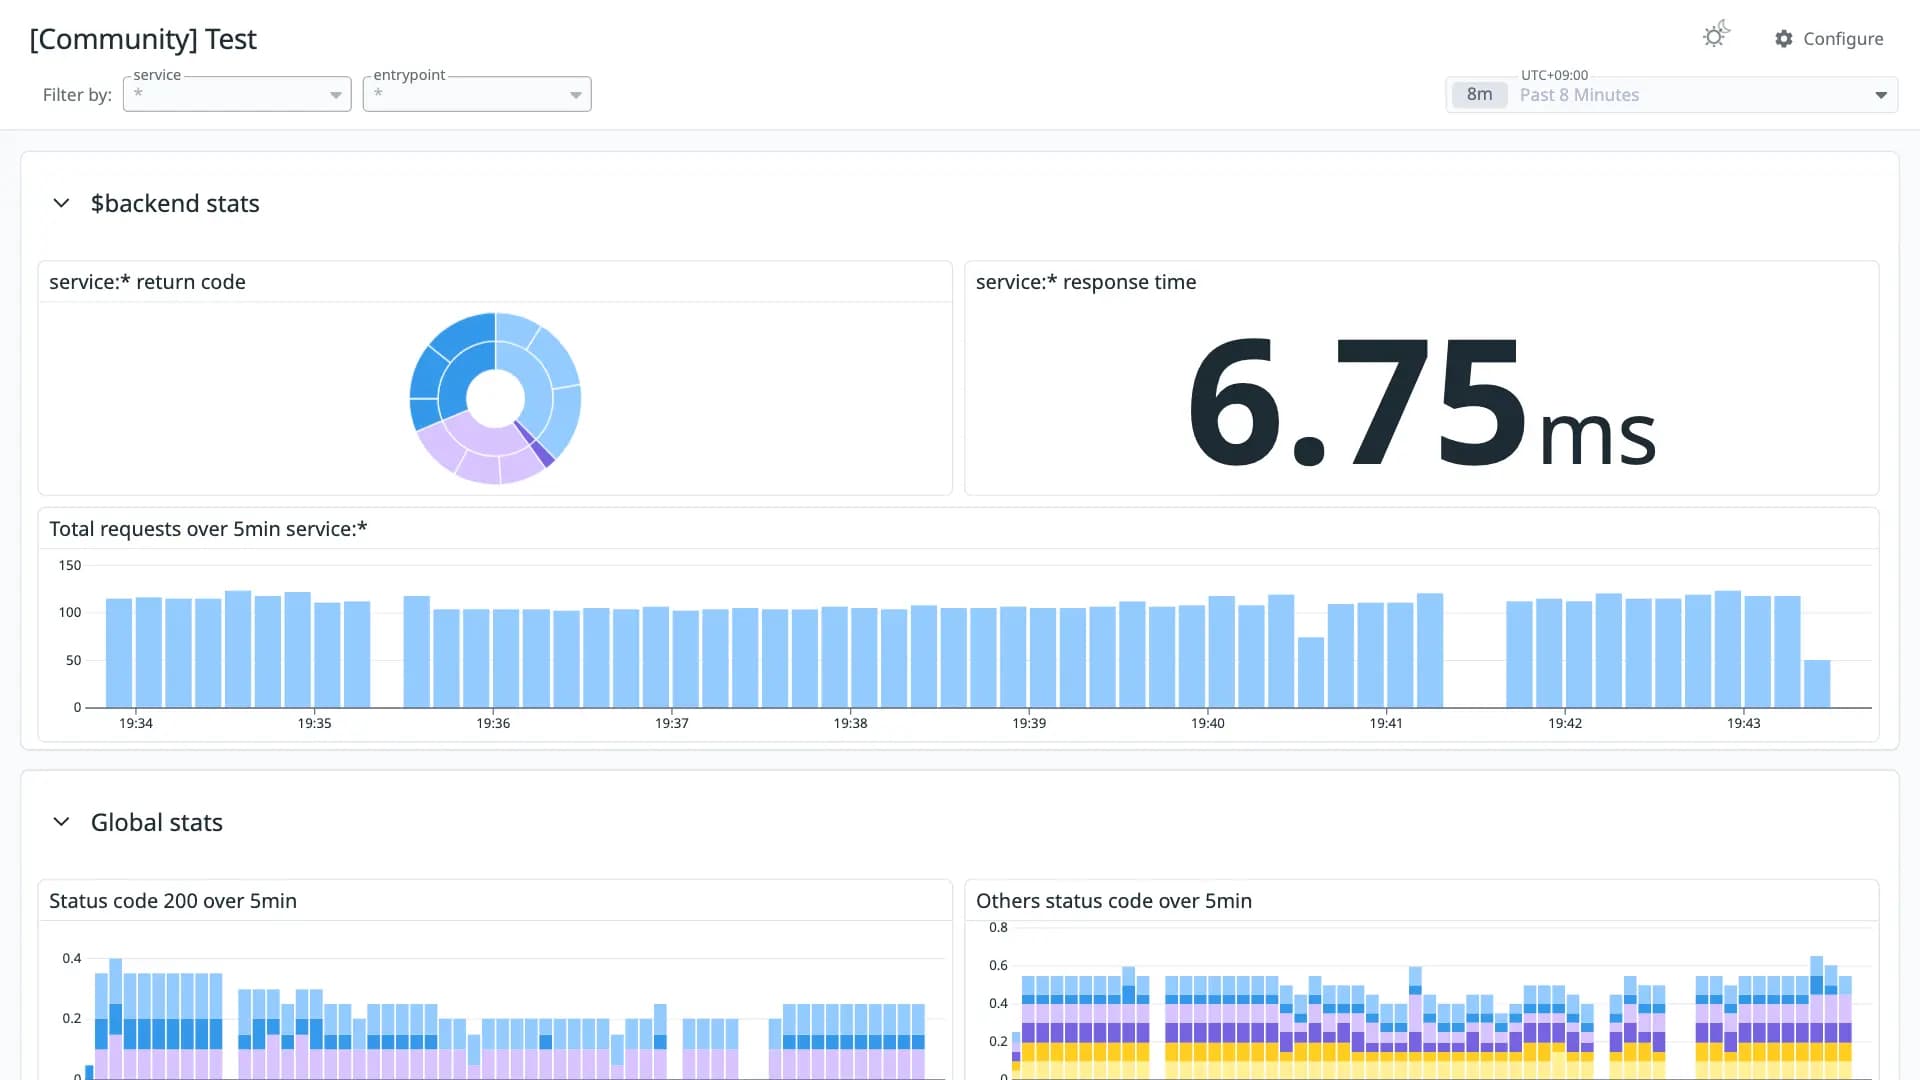This screenshot has height=1080, width=1920.
Task: Click the 8m time badge
Action: [1479, 95]
